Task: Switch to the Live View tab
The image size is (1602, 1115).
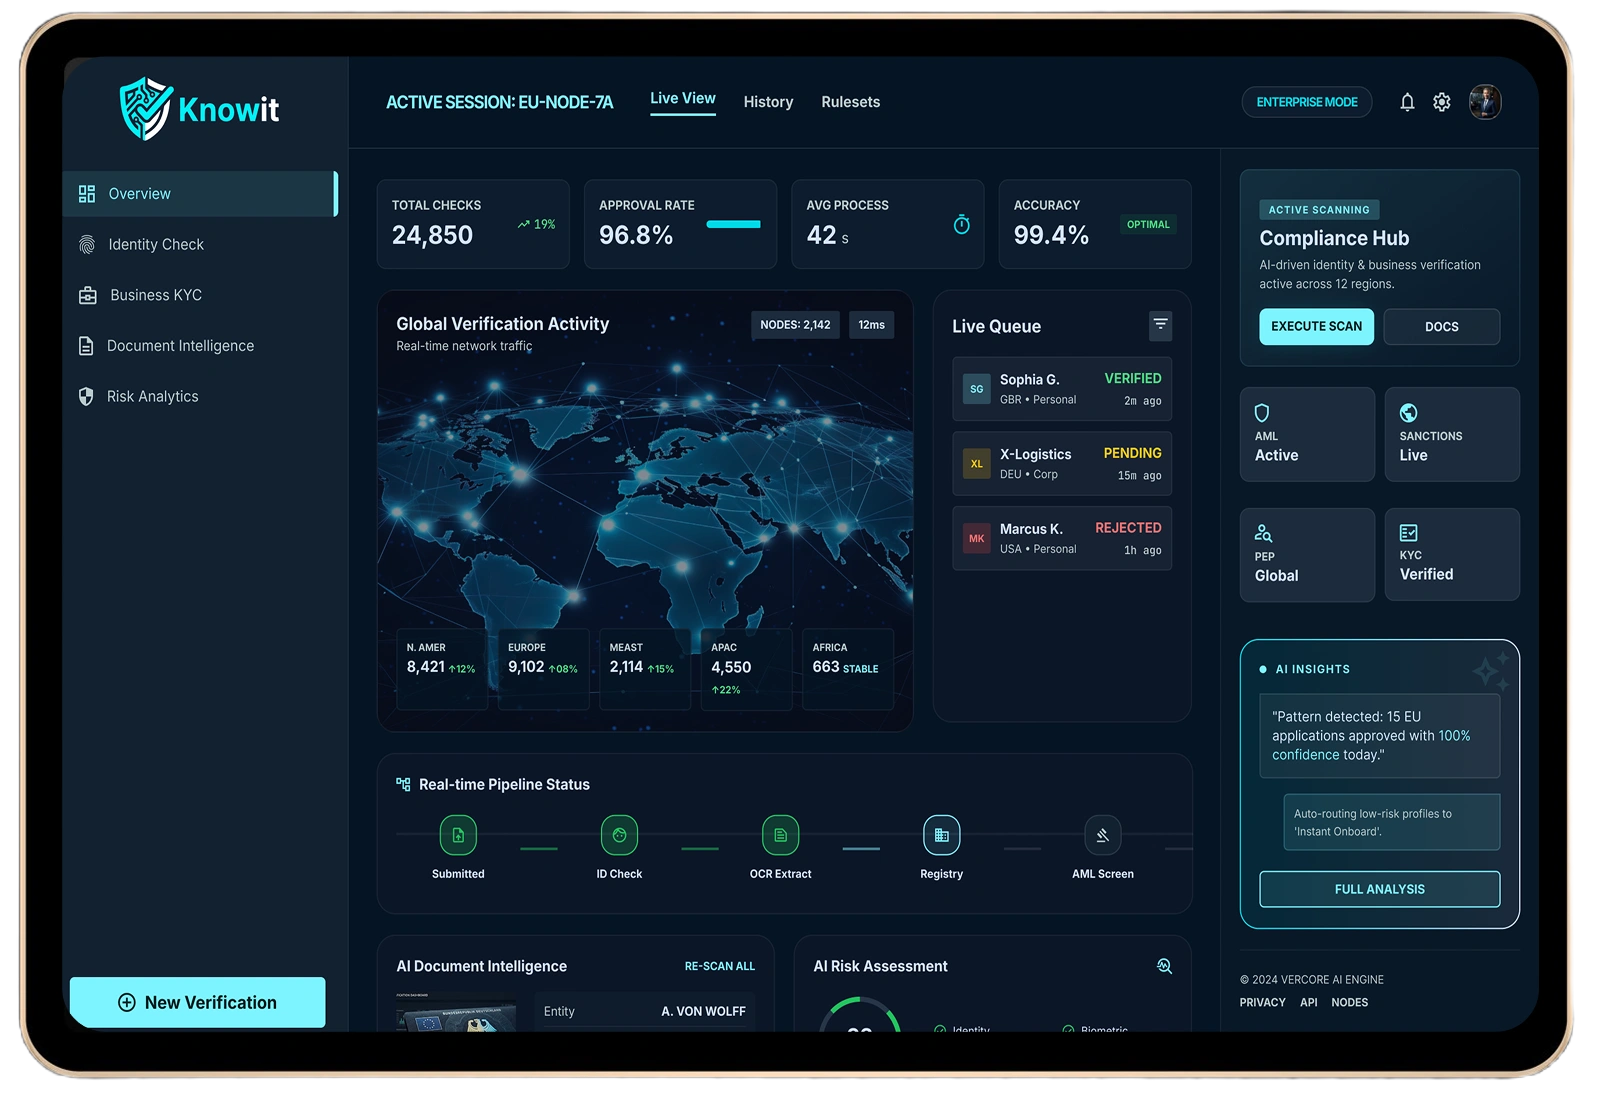Action: (683, 99)
